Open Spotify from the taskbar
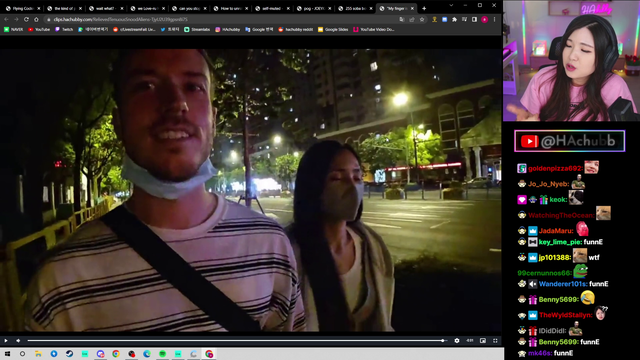 click(x=162, y=354)
